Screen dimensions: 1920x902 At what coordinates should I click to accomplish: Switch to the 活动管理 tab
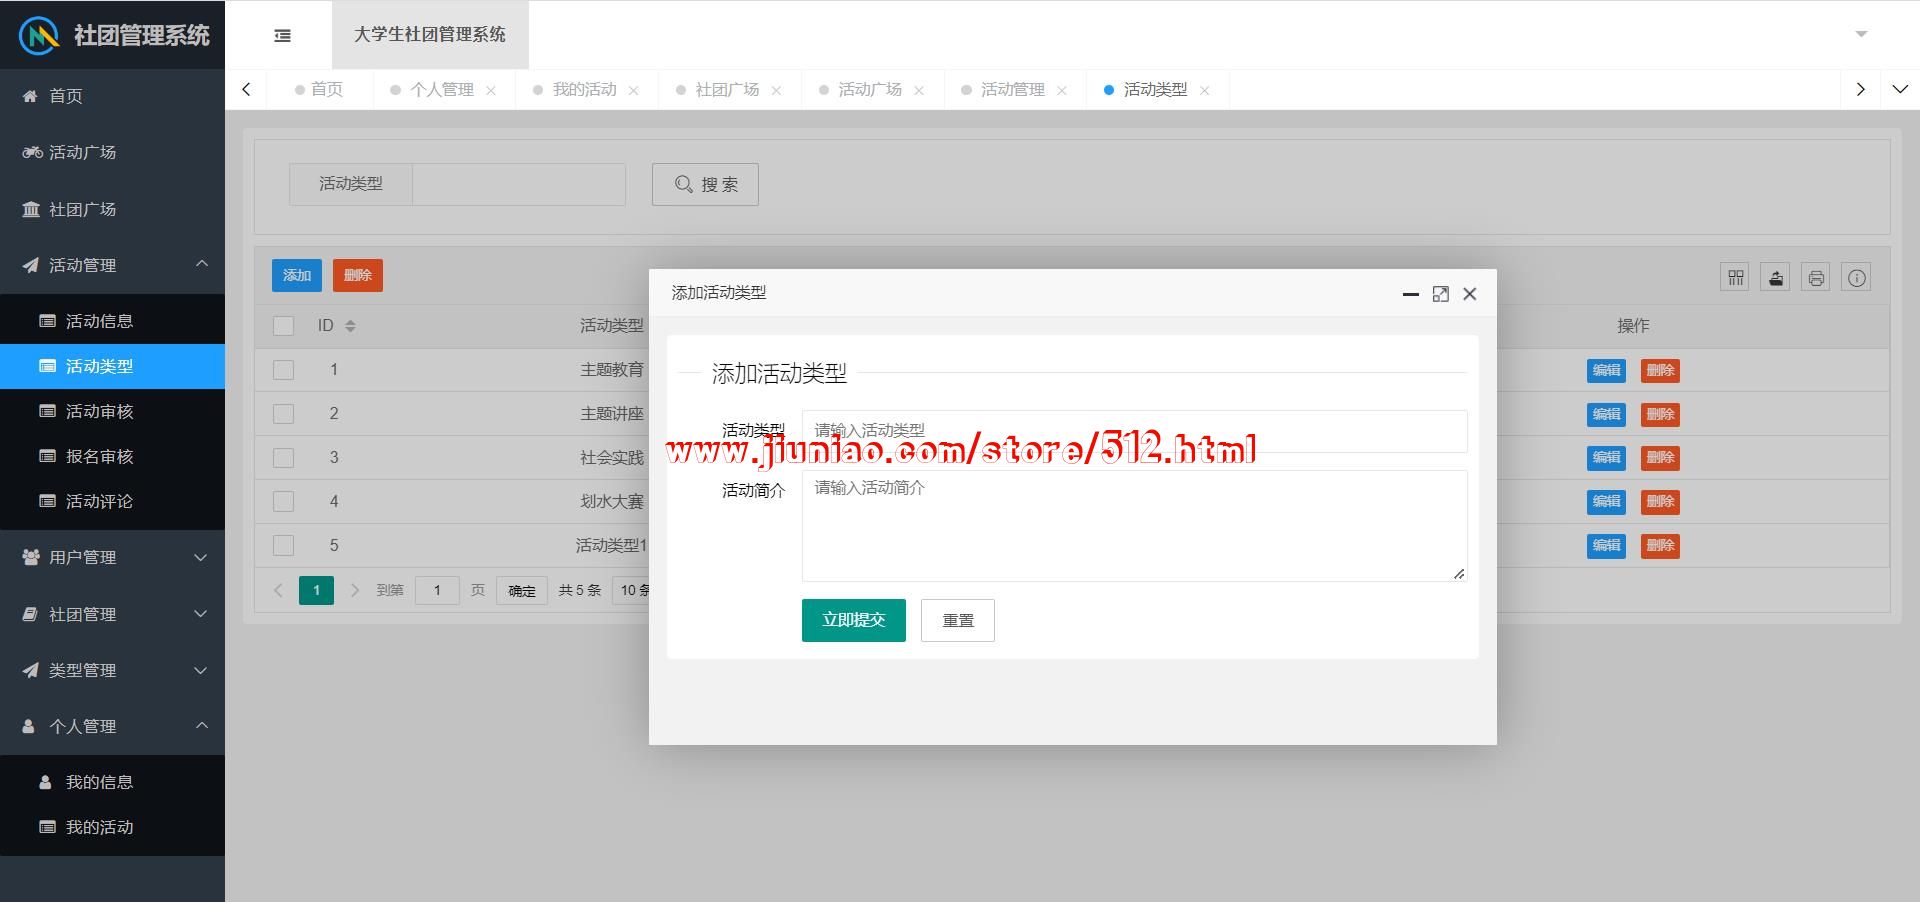click(1013, 90)
